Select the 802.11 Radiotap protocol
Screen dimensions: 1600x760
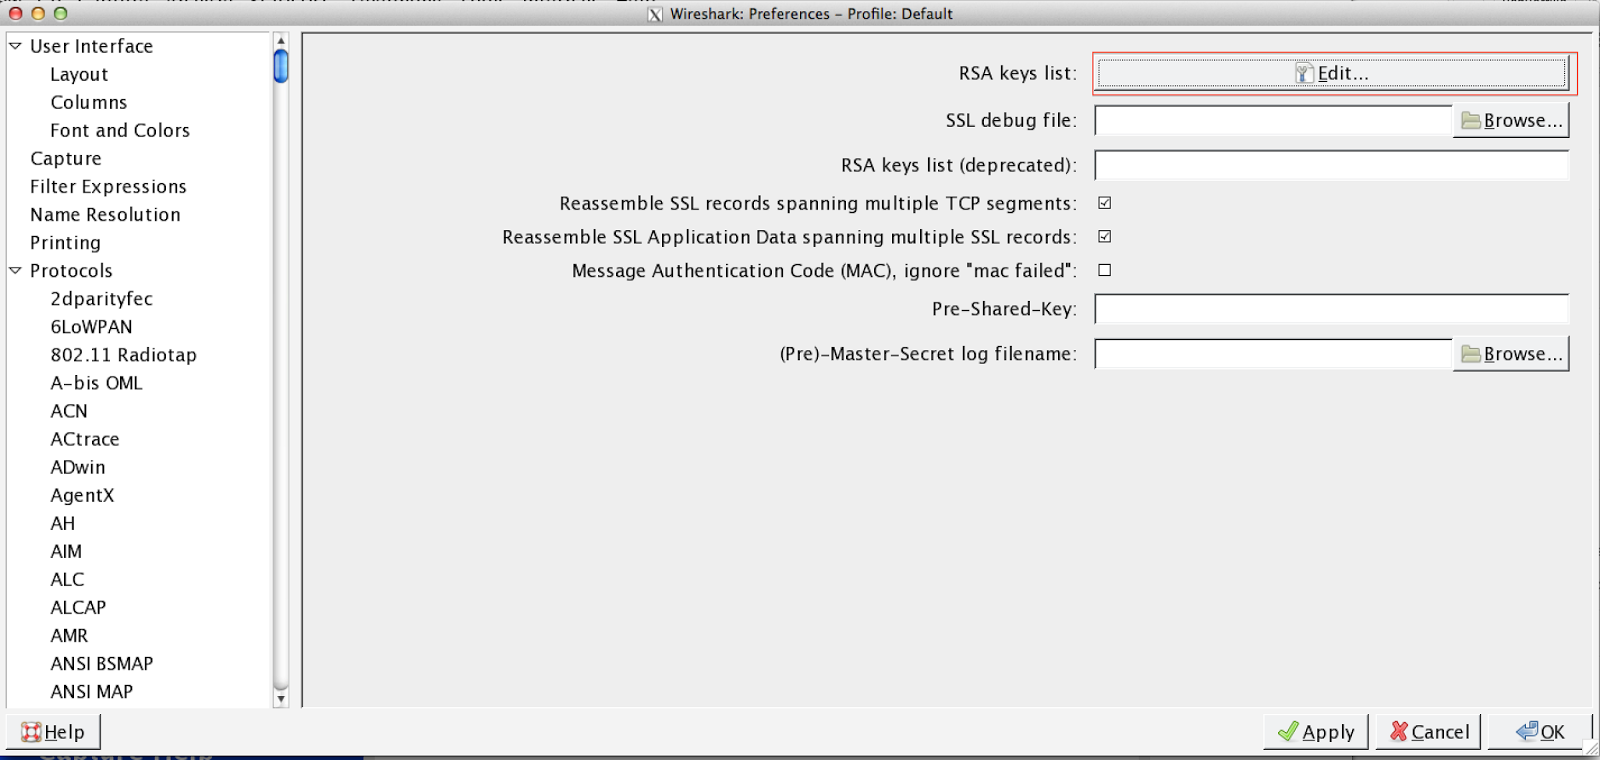(123, 354)
